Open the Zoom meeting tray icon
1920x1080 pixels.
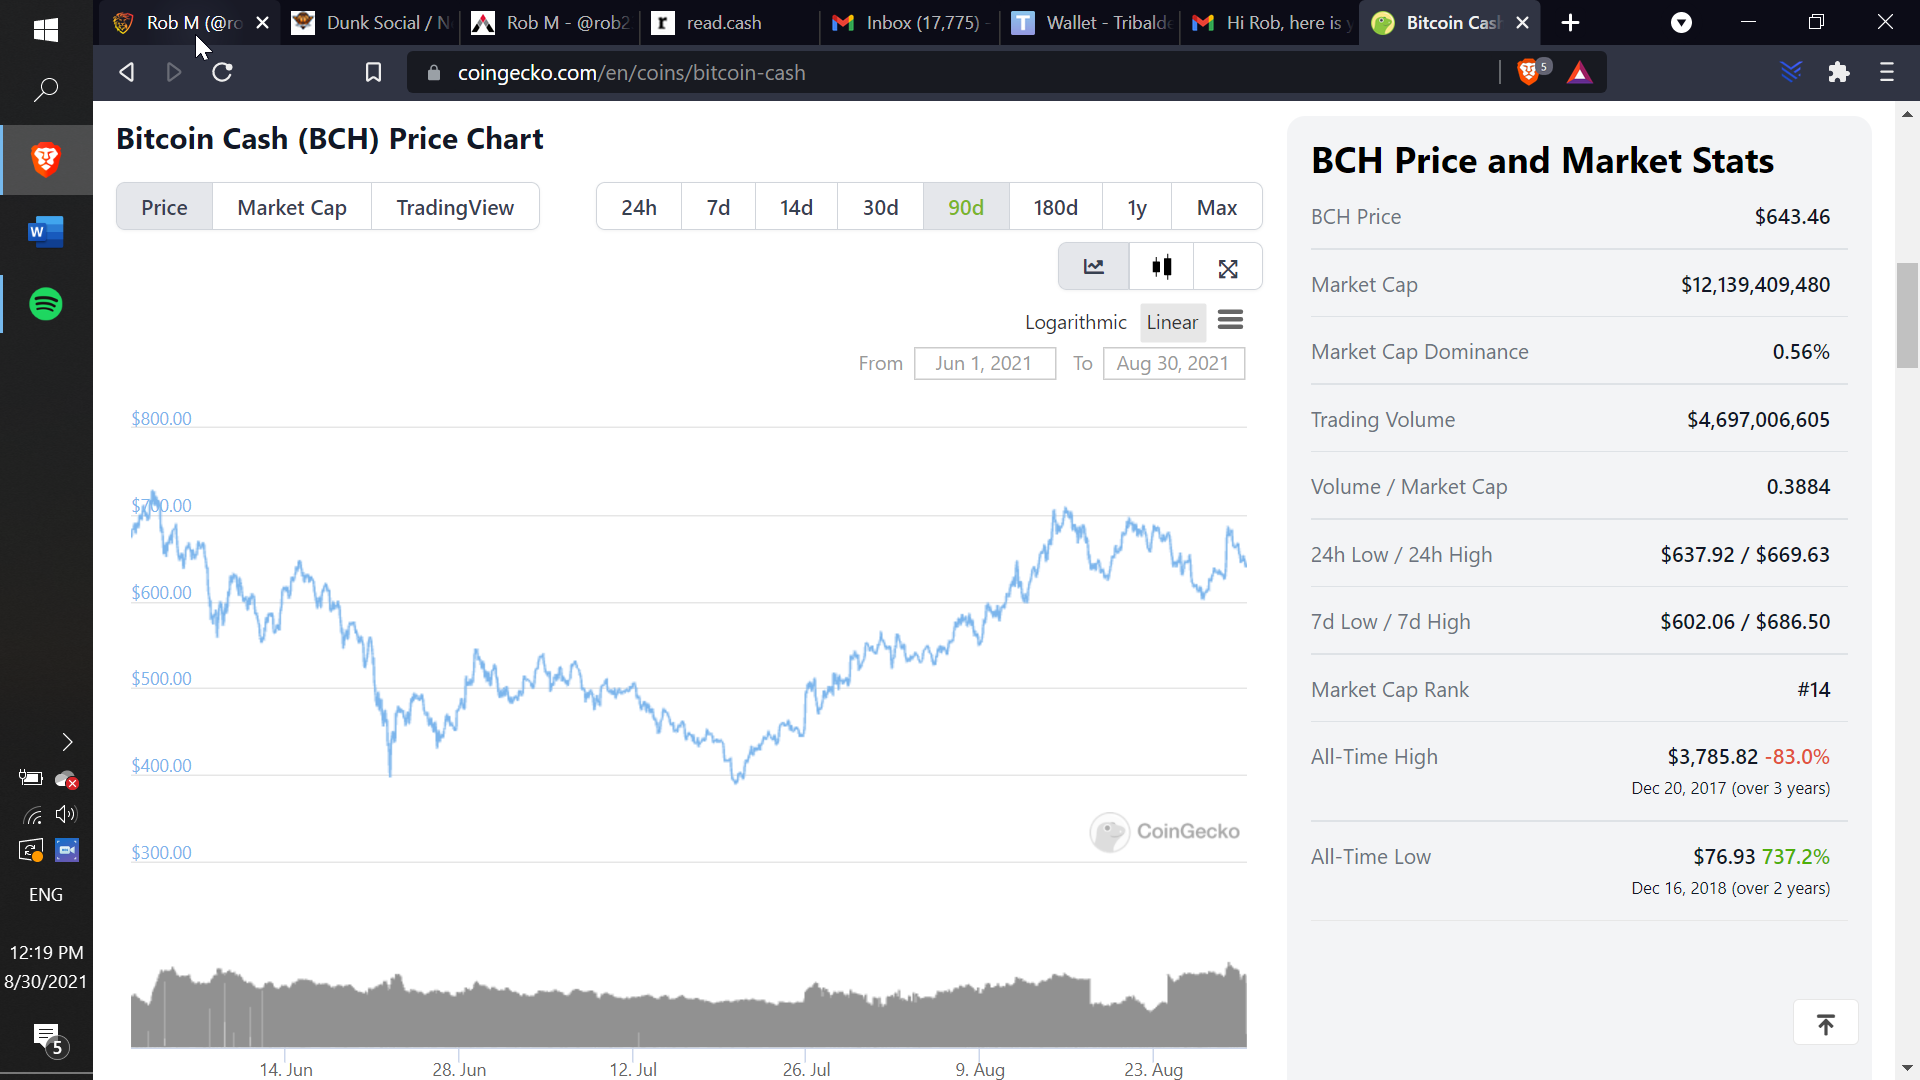tap(67, 850)
